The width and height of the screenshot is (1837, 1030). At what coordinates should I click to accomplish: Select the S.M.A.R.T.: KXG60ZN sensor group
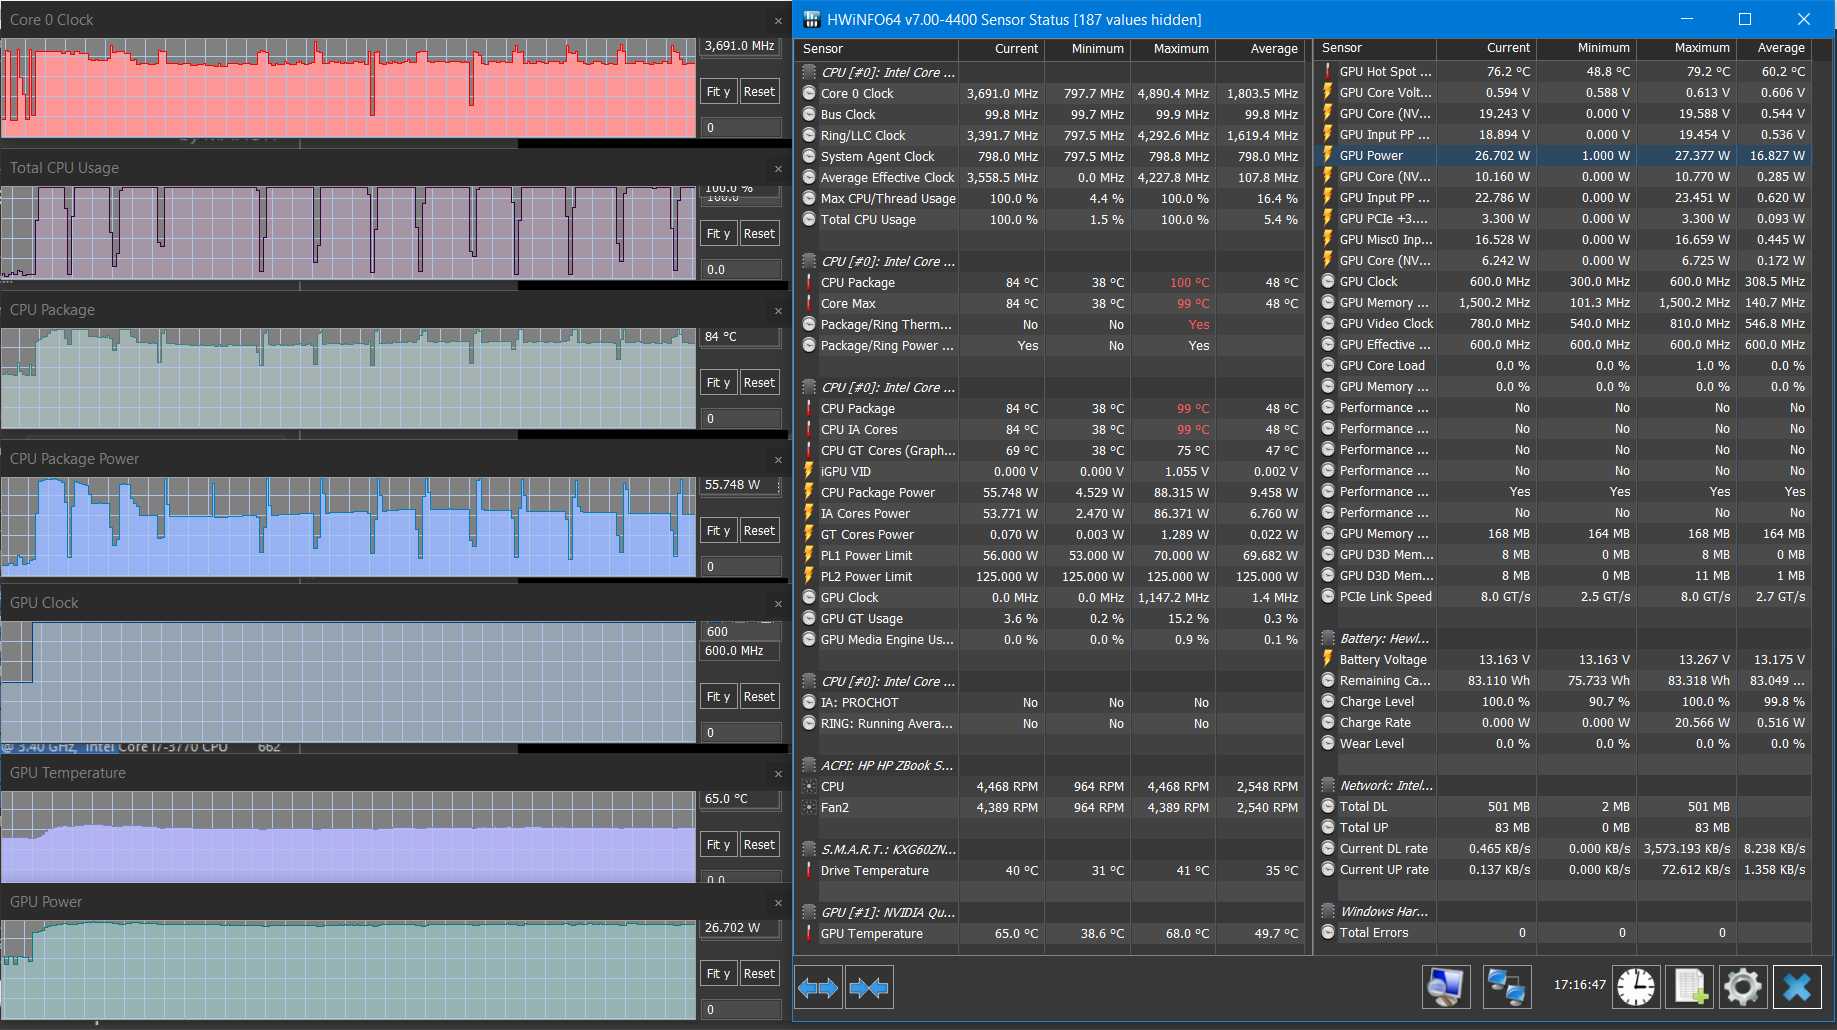(888, 849)
